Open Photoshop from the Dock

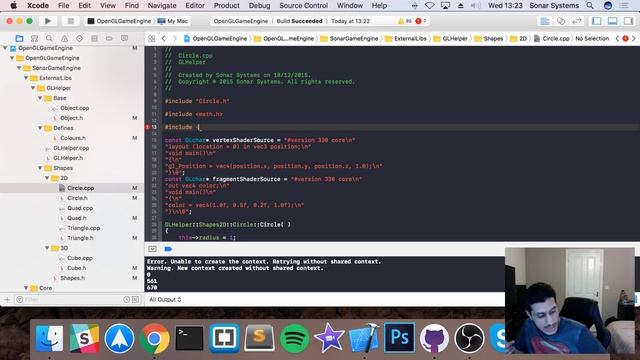pyautogui.click(x=399, y=338)
